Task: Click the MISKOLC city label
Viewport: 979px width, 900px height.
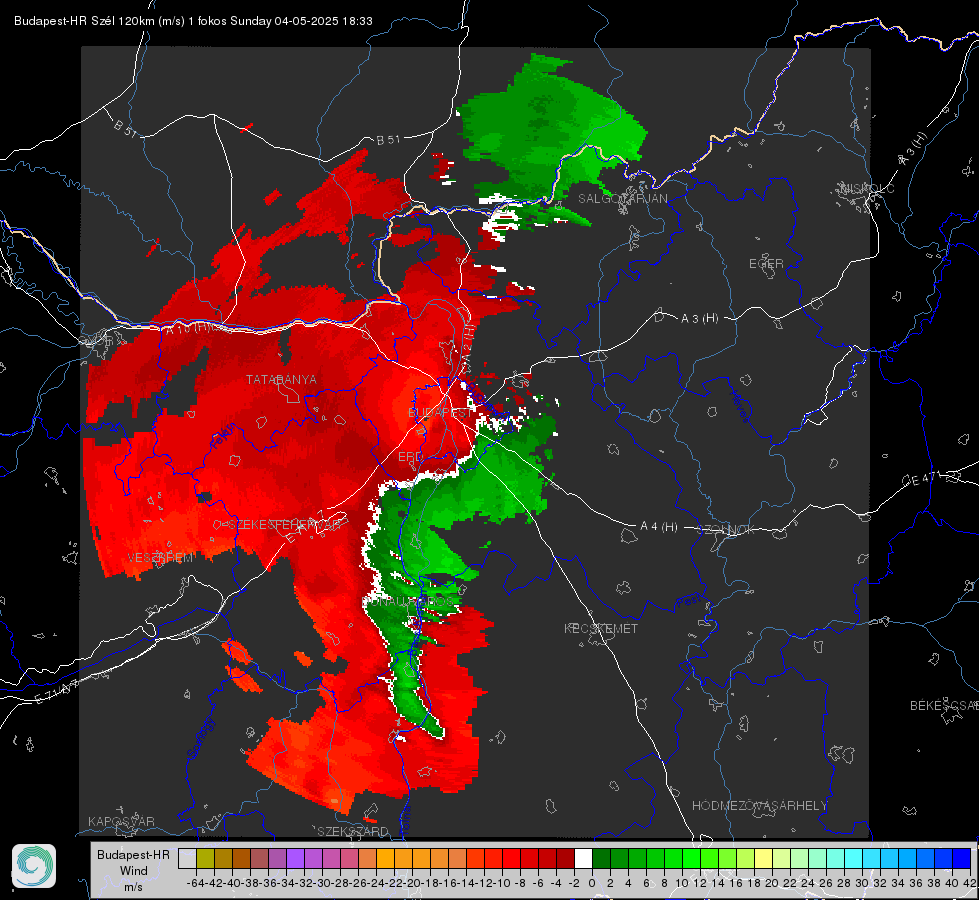Action: coord(867,188)
